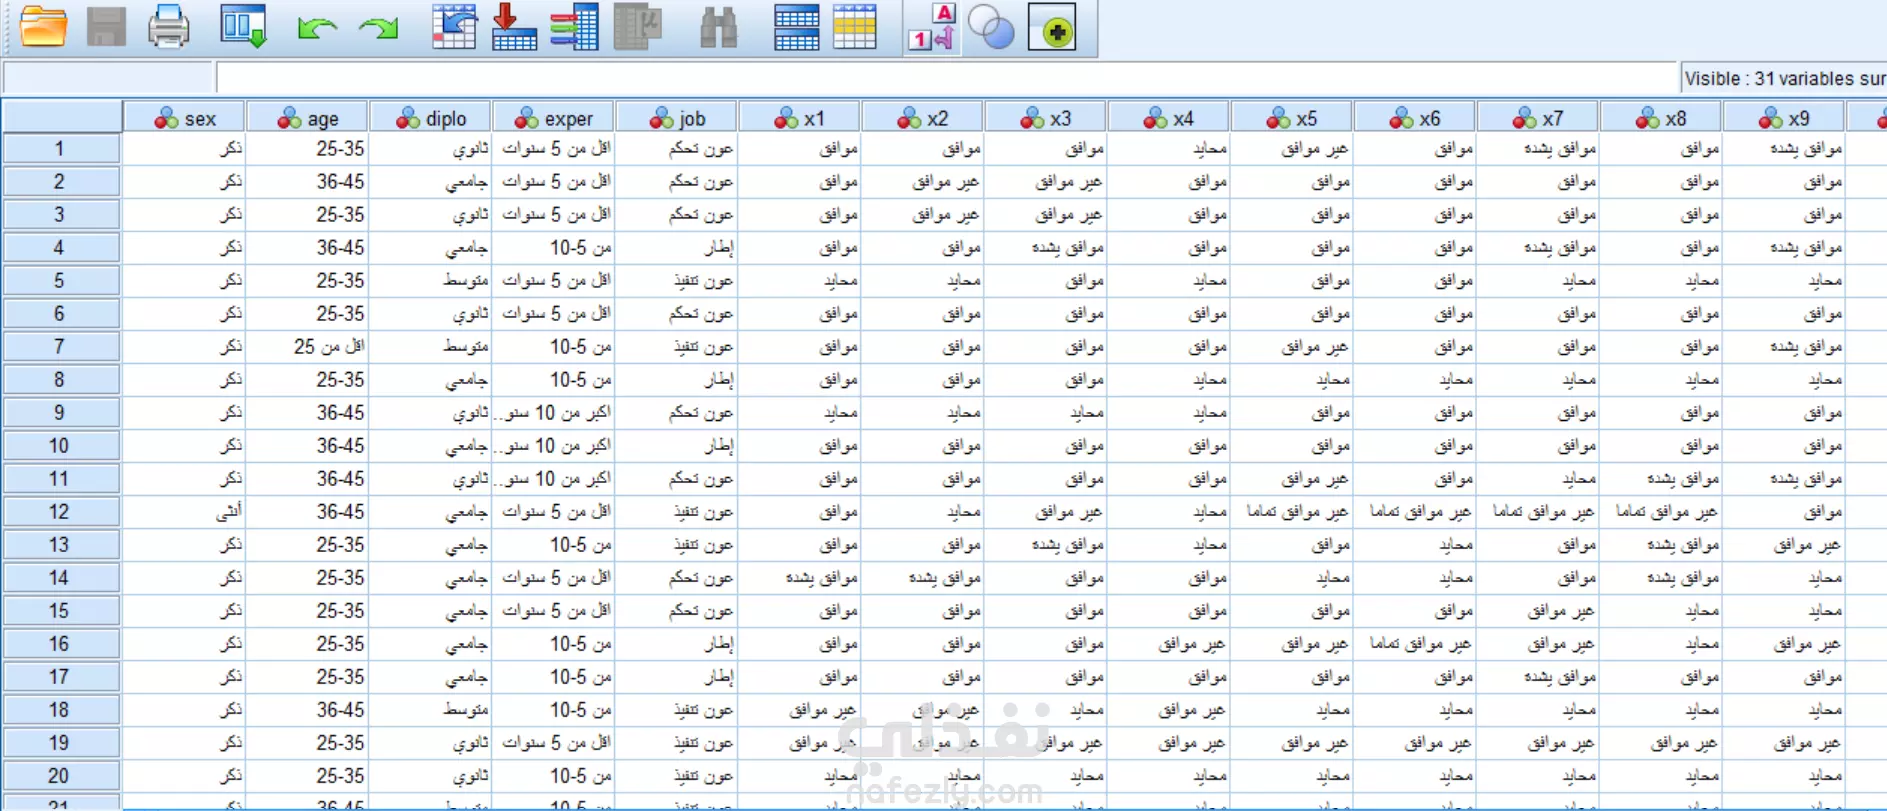Select the x3 column header
This screenshot has width=1887, height=811.
1046,118
